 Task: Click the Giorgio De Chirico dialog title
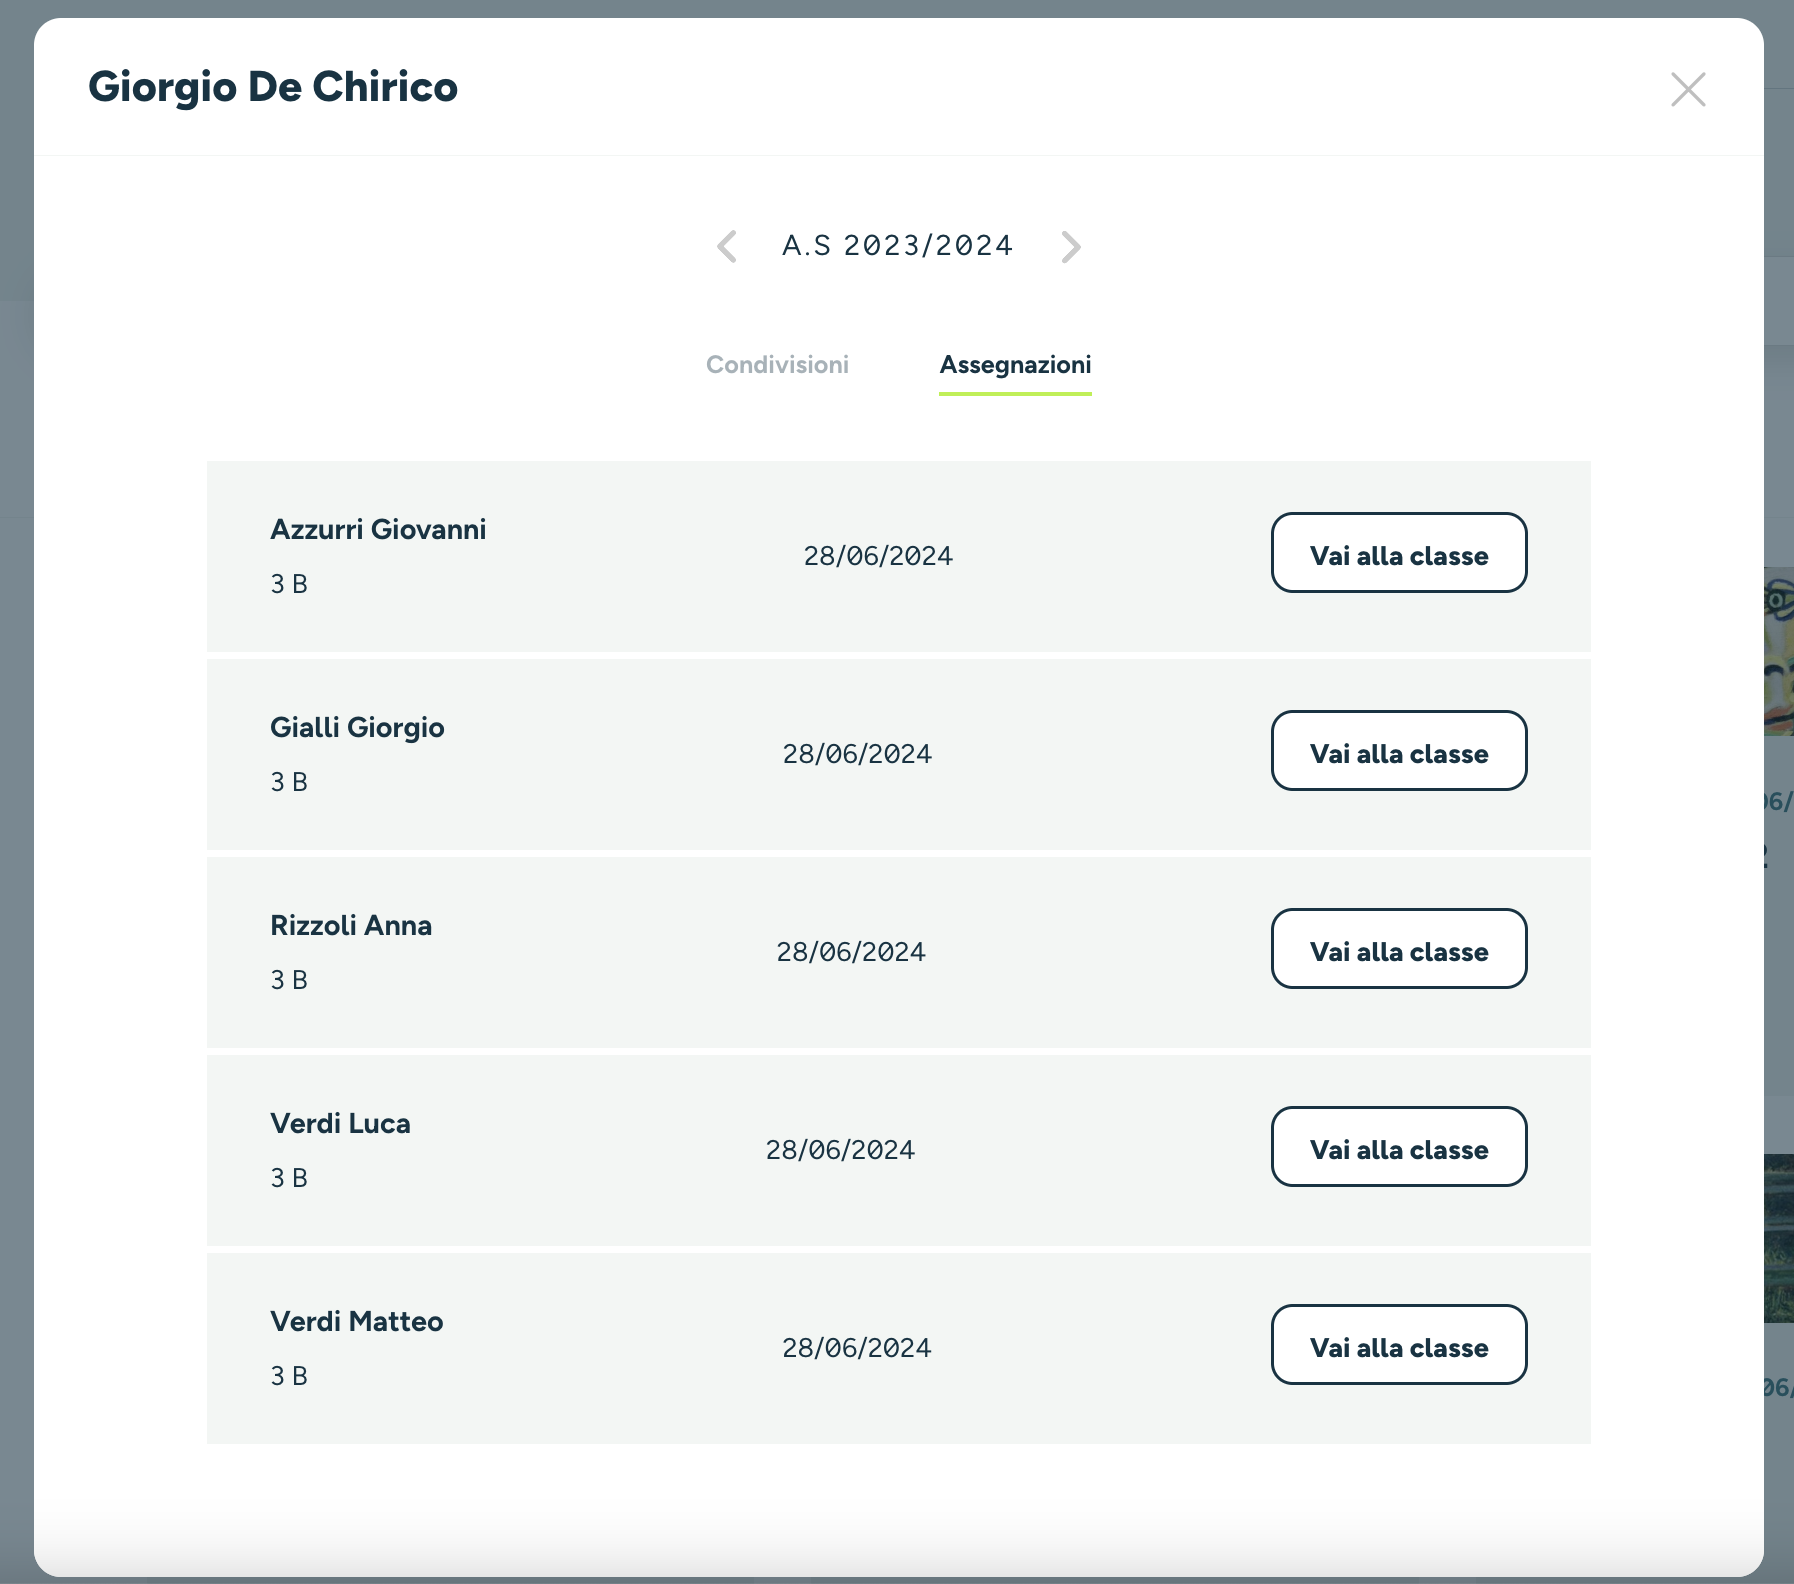(273, 87)
